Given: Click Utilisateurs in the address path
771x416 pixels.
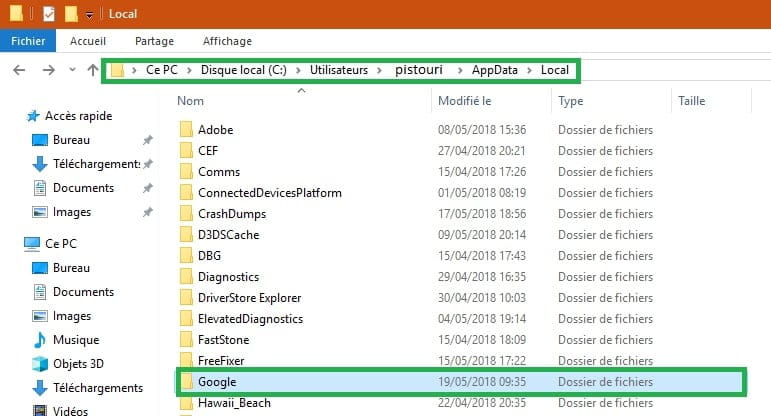Looking at the screenshot, I should tap(339, 70).
